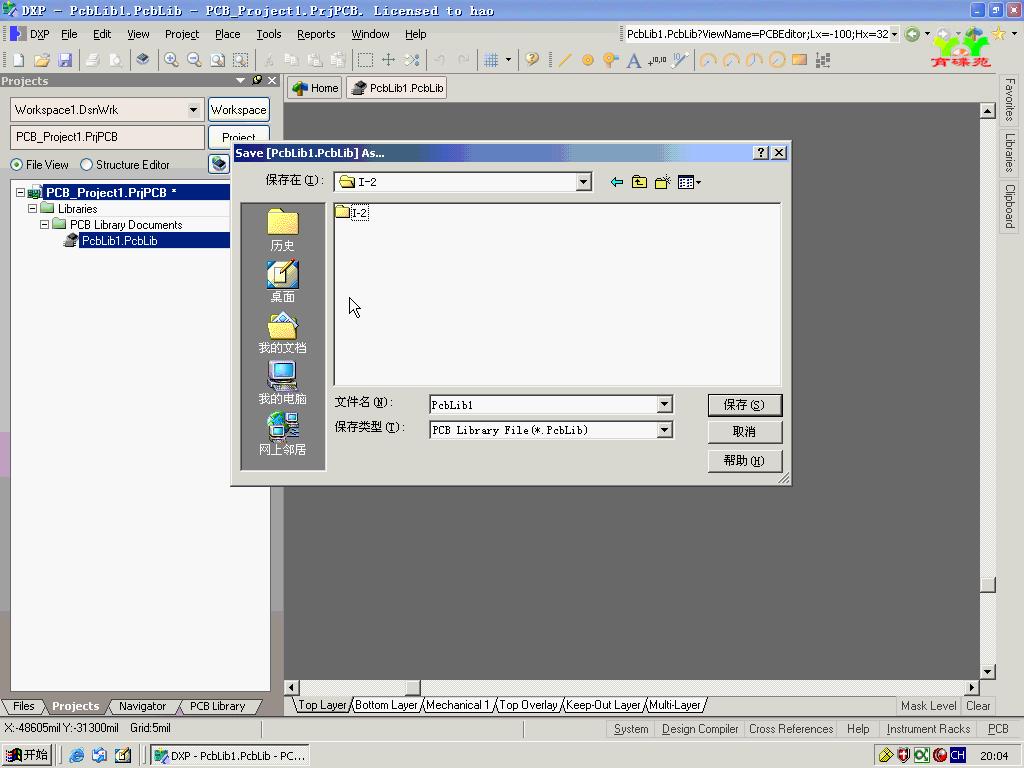Select the Top Overlay layer tab
Viewport: 1024px width, 768px height.
point(528,705)
